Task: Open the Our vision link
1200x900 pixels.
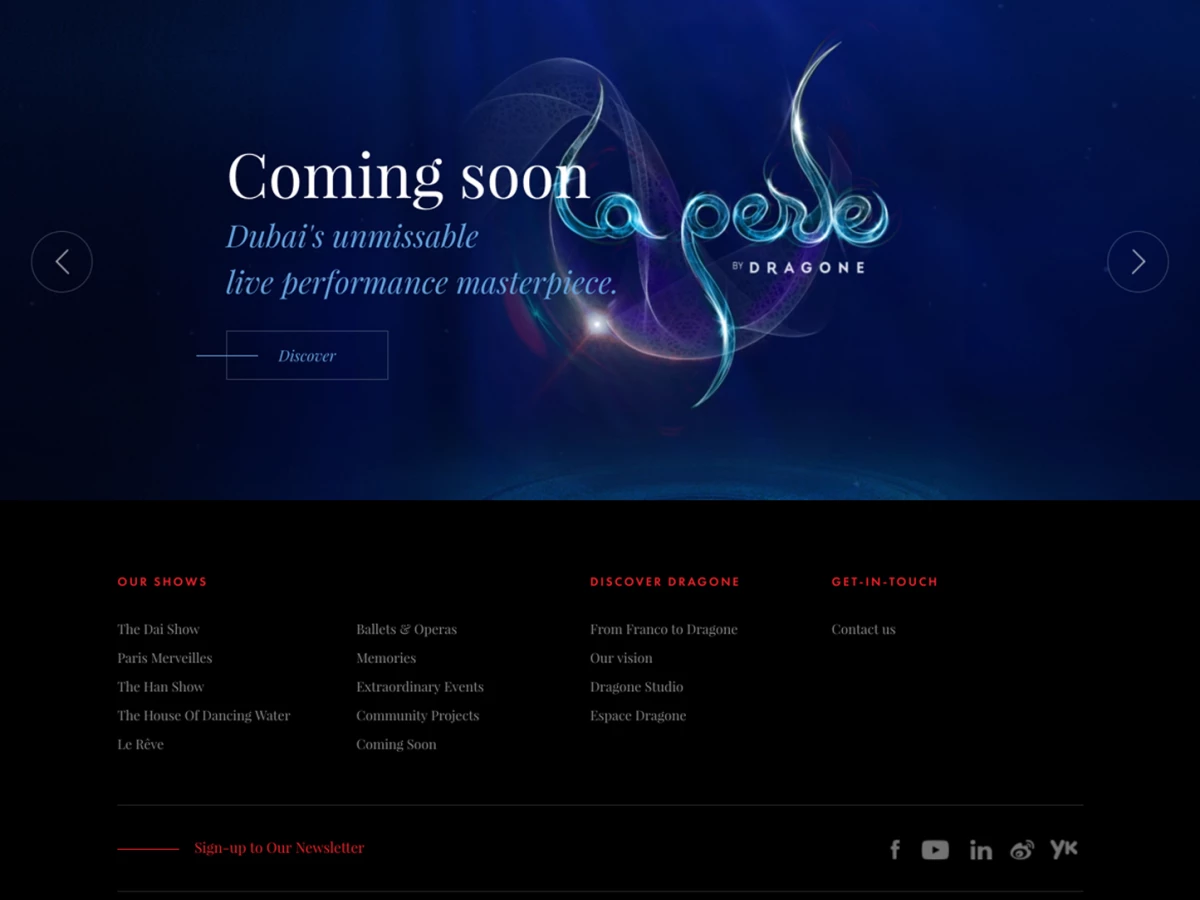Action: coord(621,658)
